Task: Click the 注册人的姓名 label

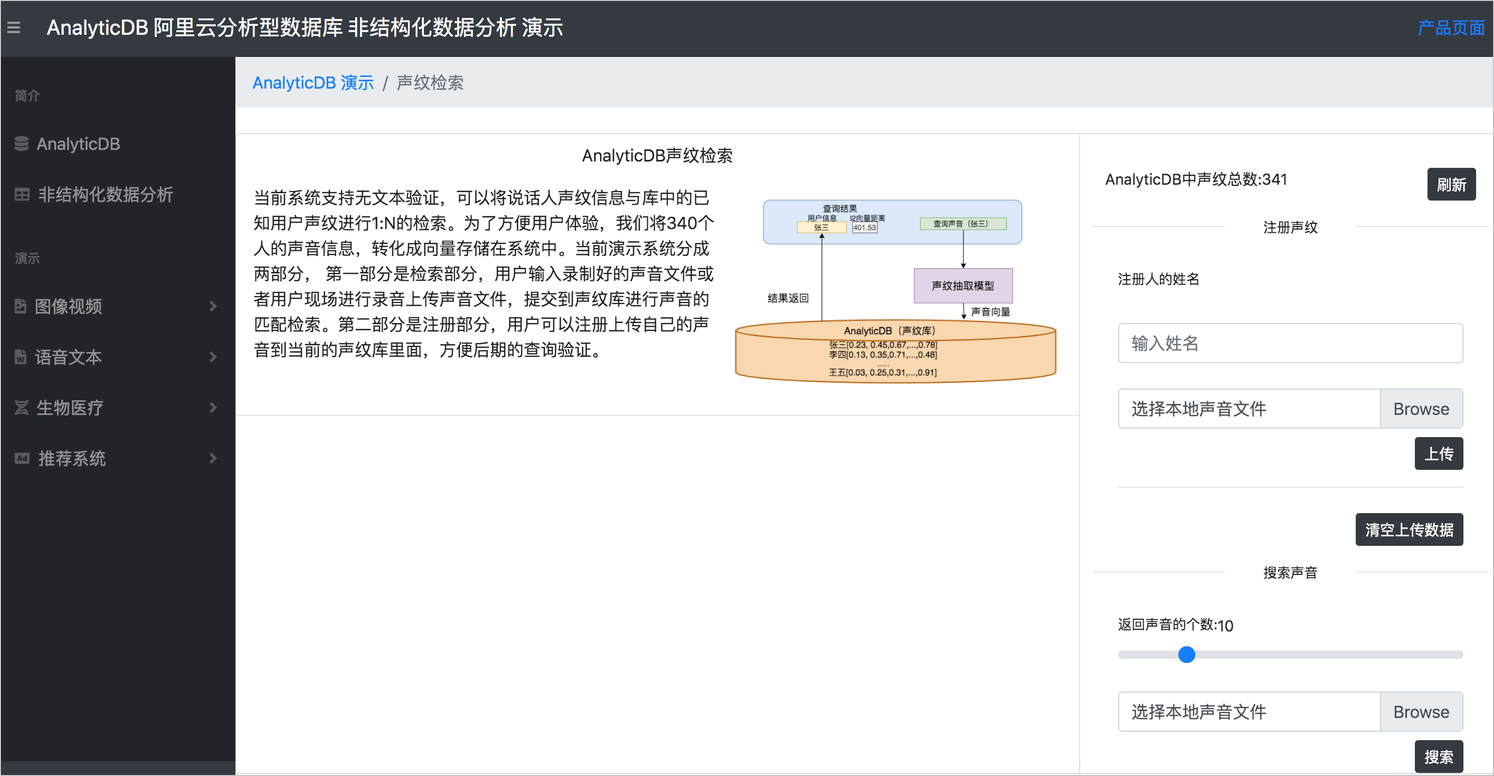Action: 1159,279
